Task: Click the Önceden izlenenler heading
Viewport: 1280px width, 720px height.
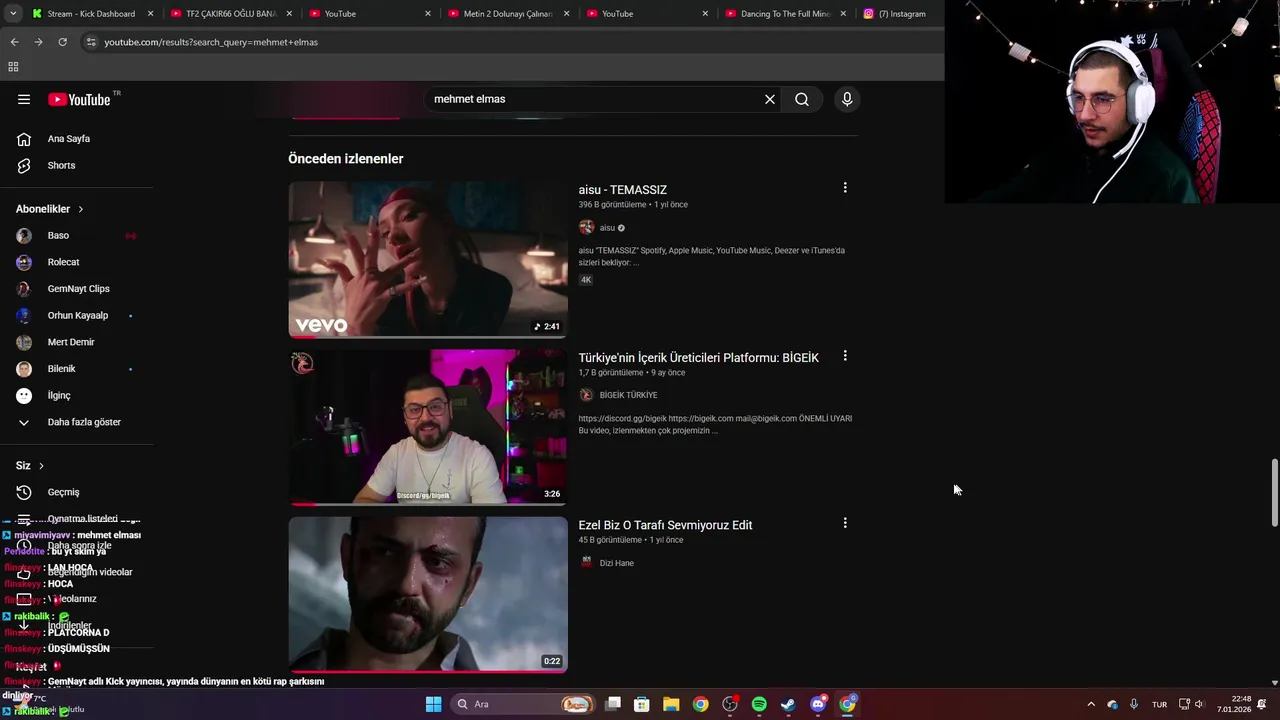Action: pyautogui.click(x=346, y=159)
